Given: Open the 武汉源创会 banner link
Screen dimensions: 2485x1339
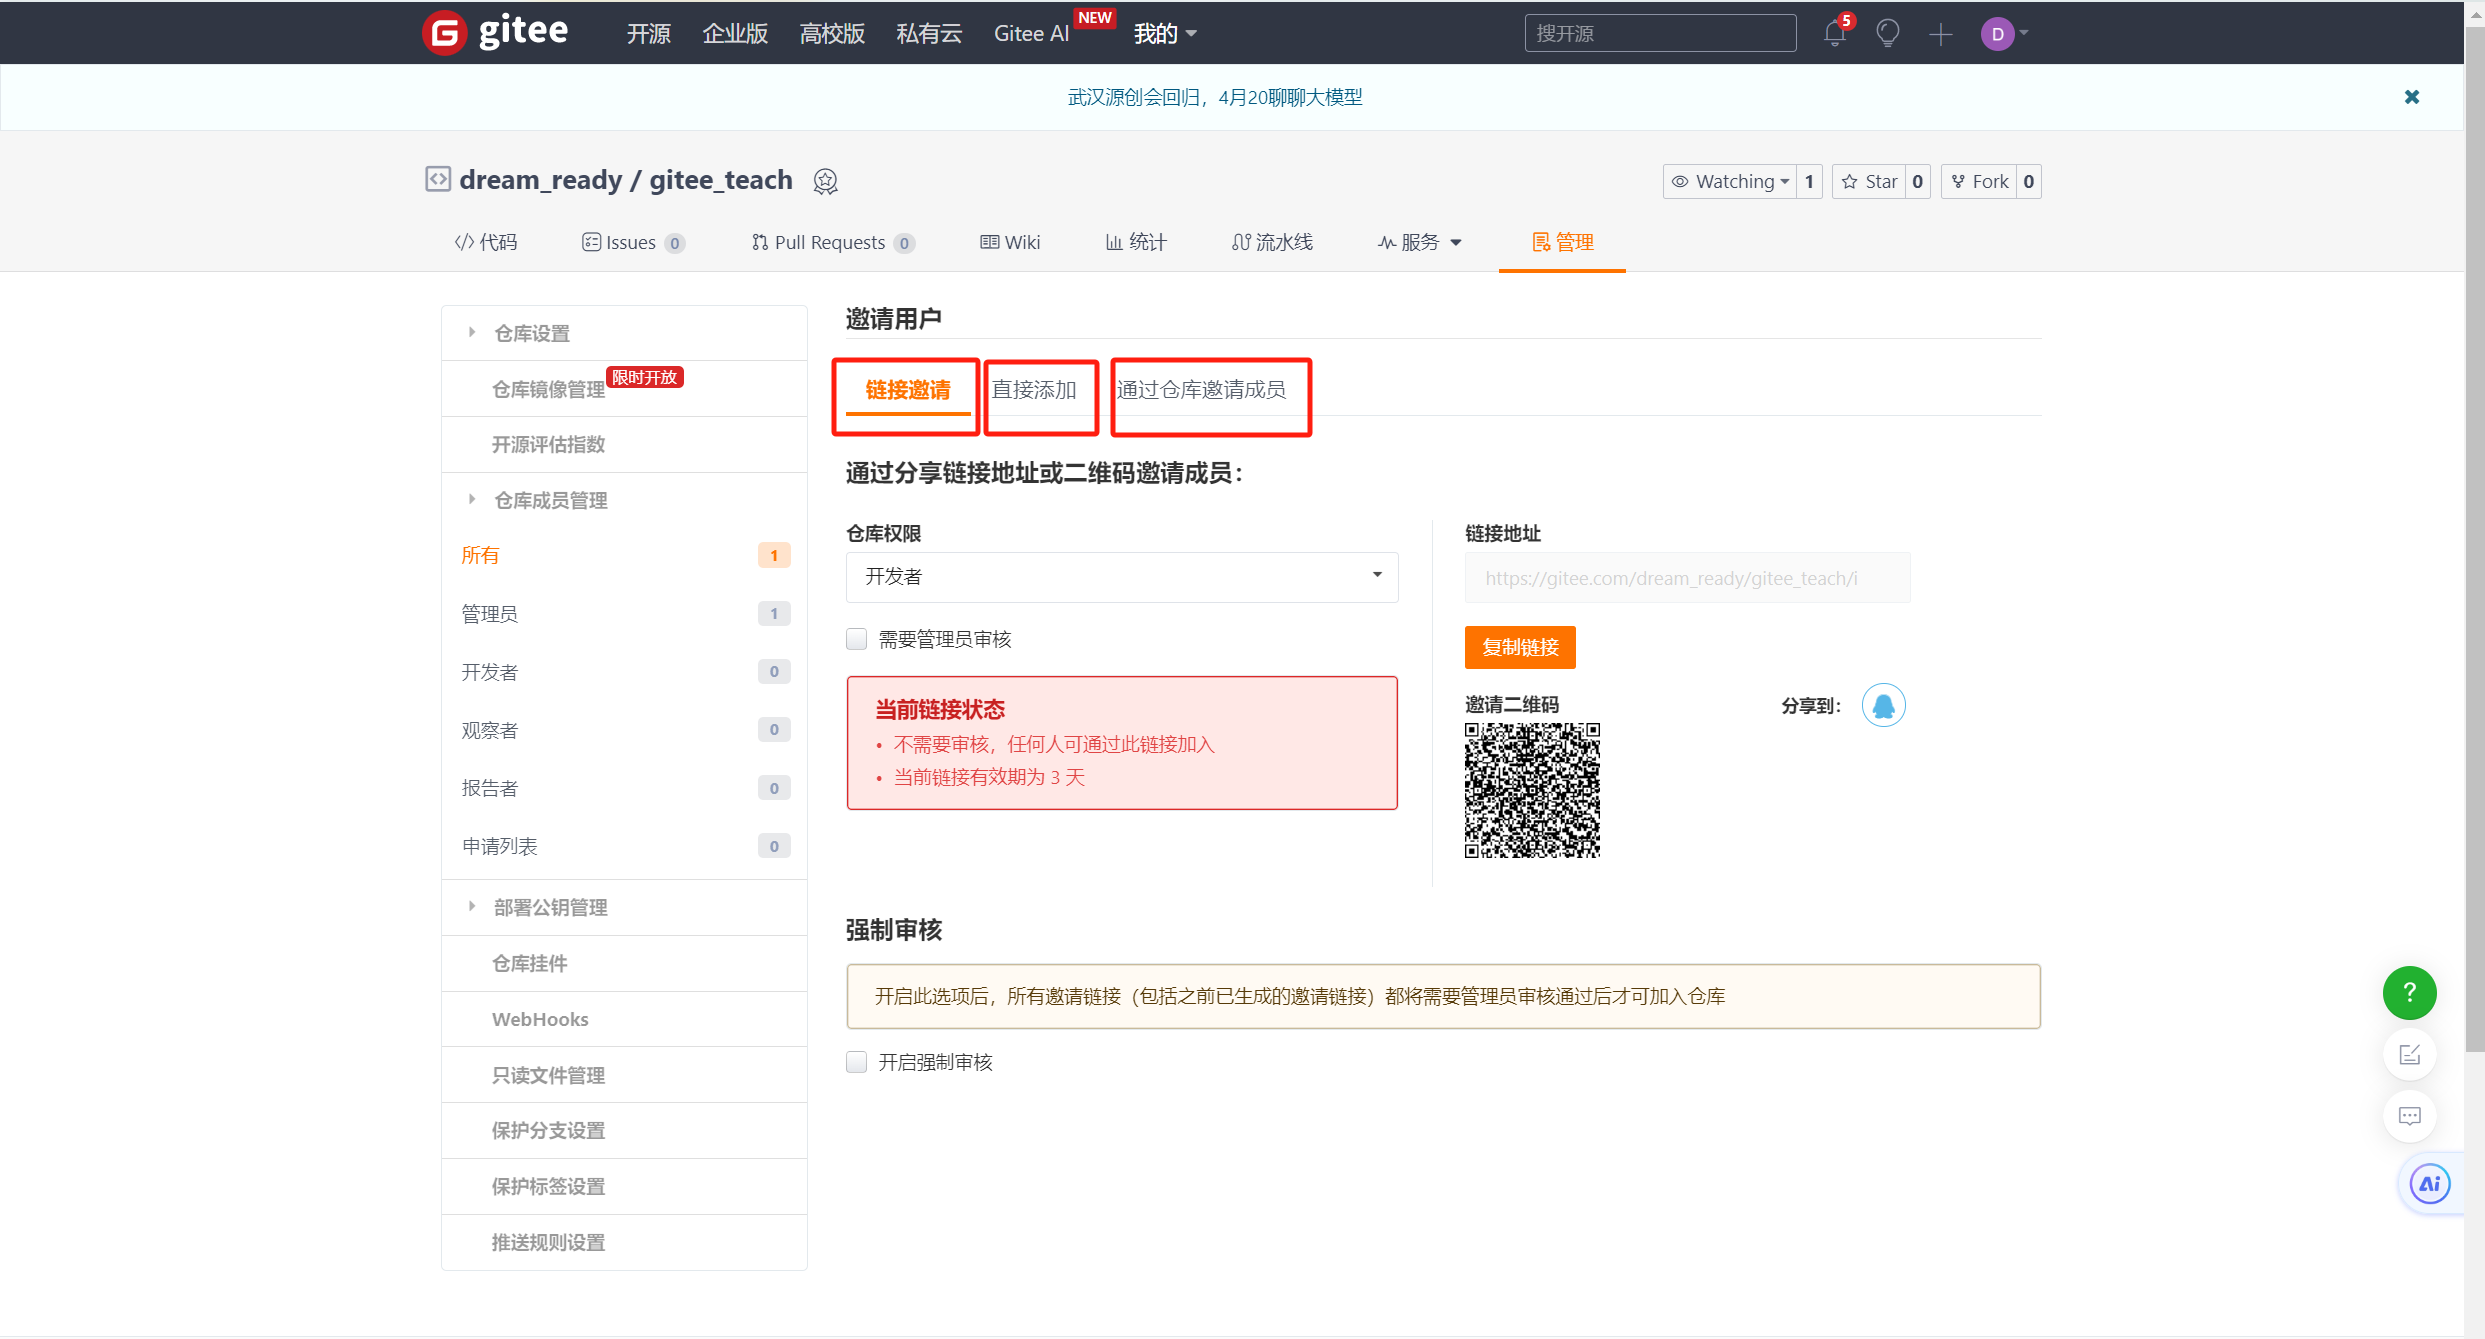Looking at the screenshot, I should coord(1214,96).
